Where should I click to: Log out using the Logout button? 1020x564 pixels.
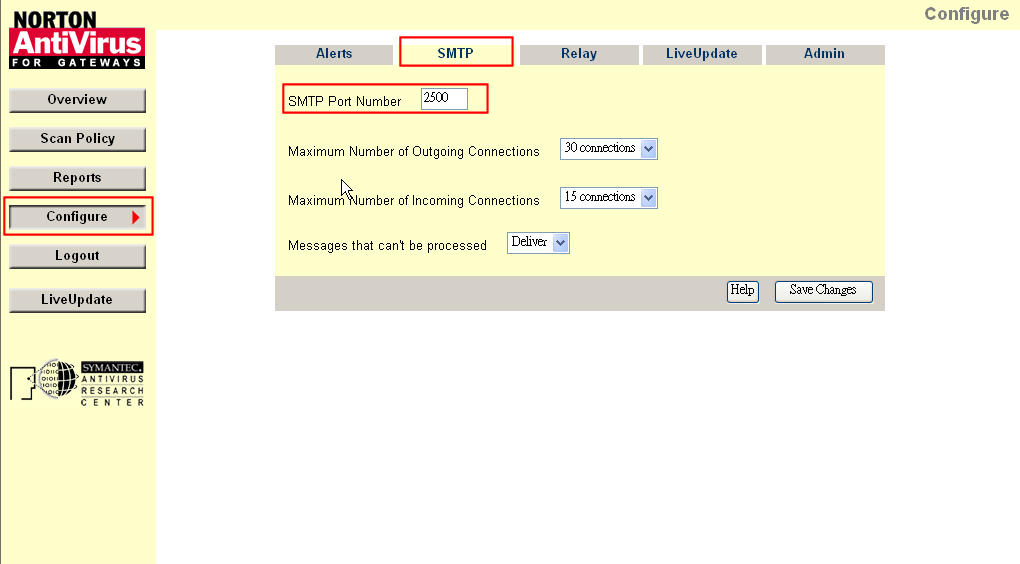tap(77, 256)
